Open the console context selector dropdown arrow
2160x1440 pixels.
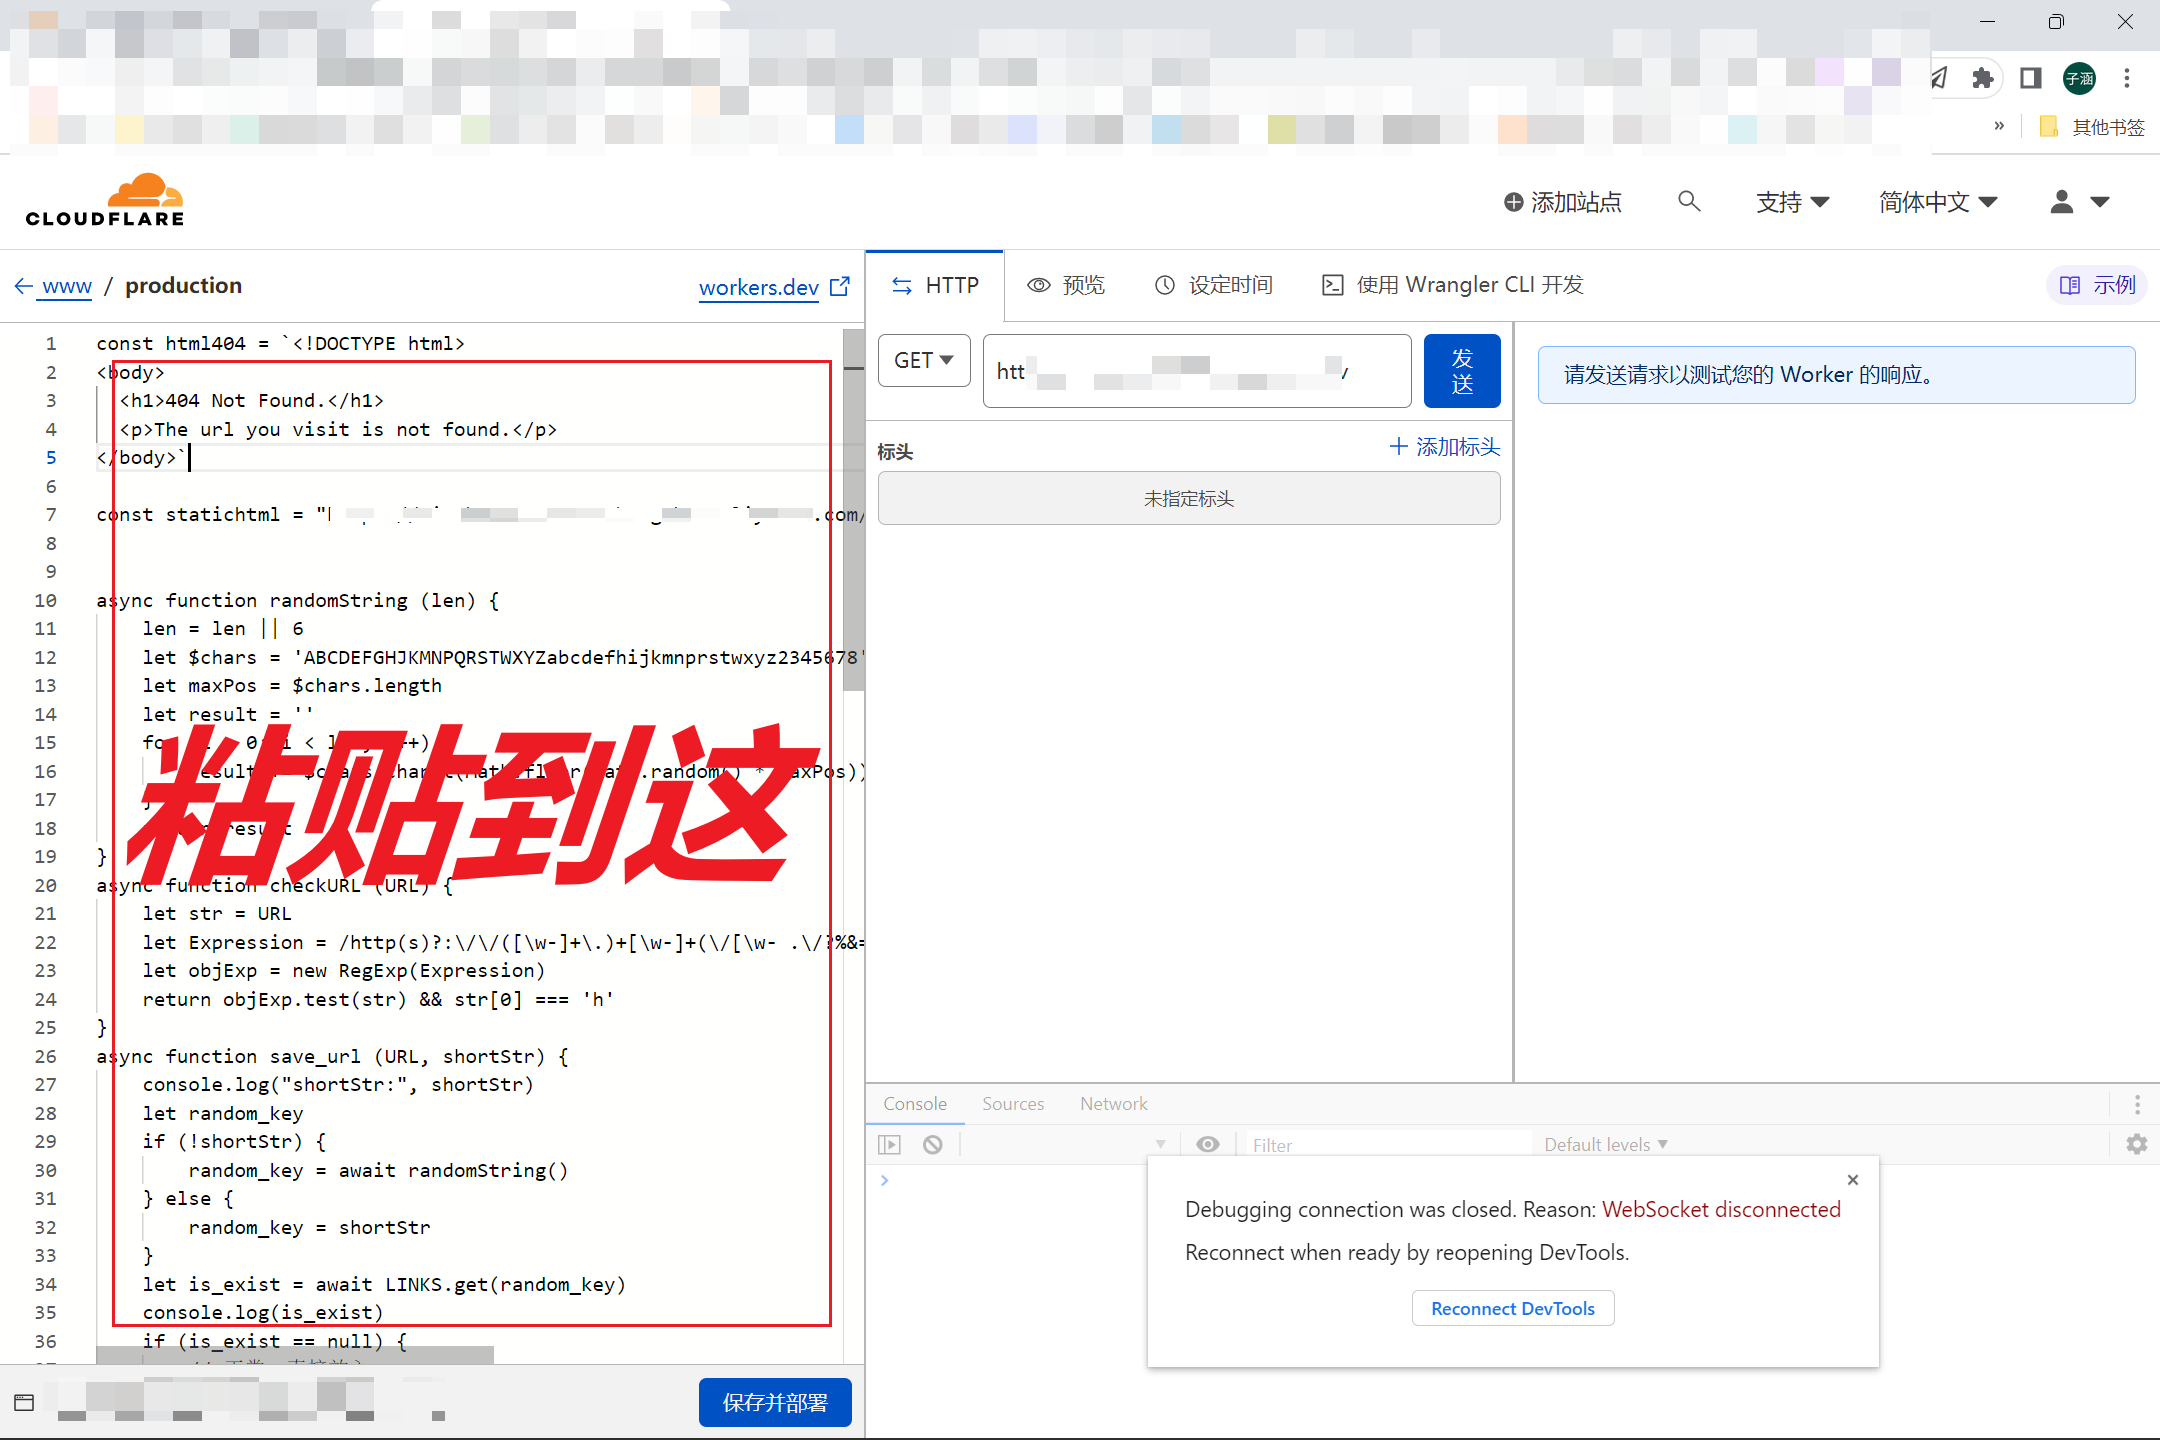[x=1160, y=1144]
